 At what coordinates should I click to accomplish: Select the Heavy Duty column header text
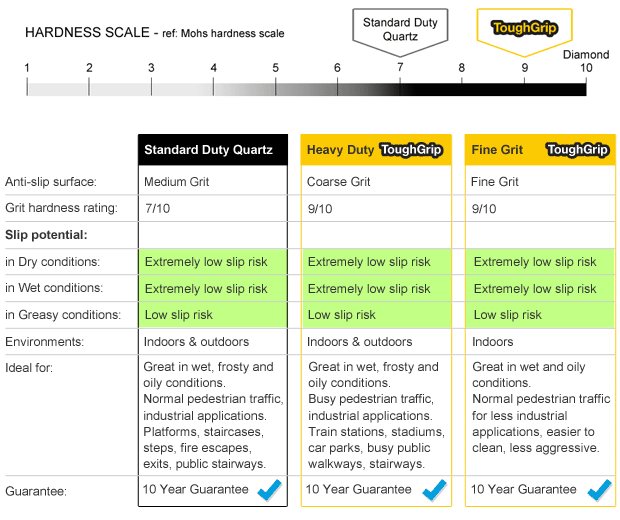340,150
